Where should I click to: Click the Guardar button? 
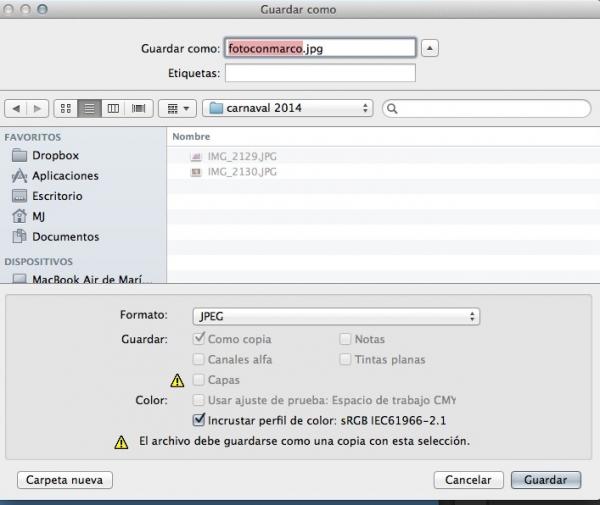point(546,480)
